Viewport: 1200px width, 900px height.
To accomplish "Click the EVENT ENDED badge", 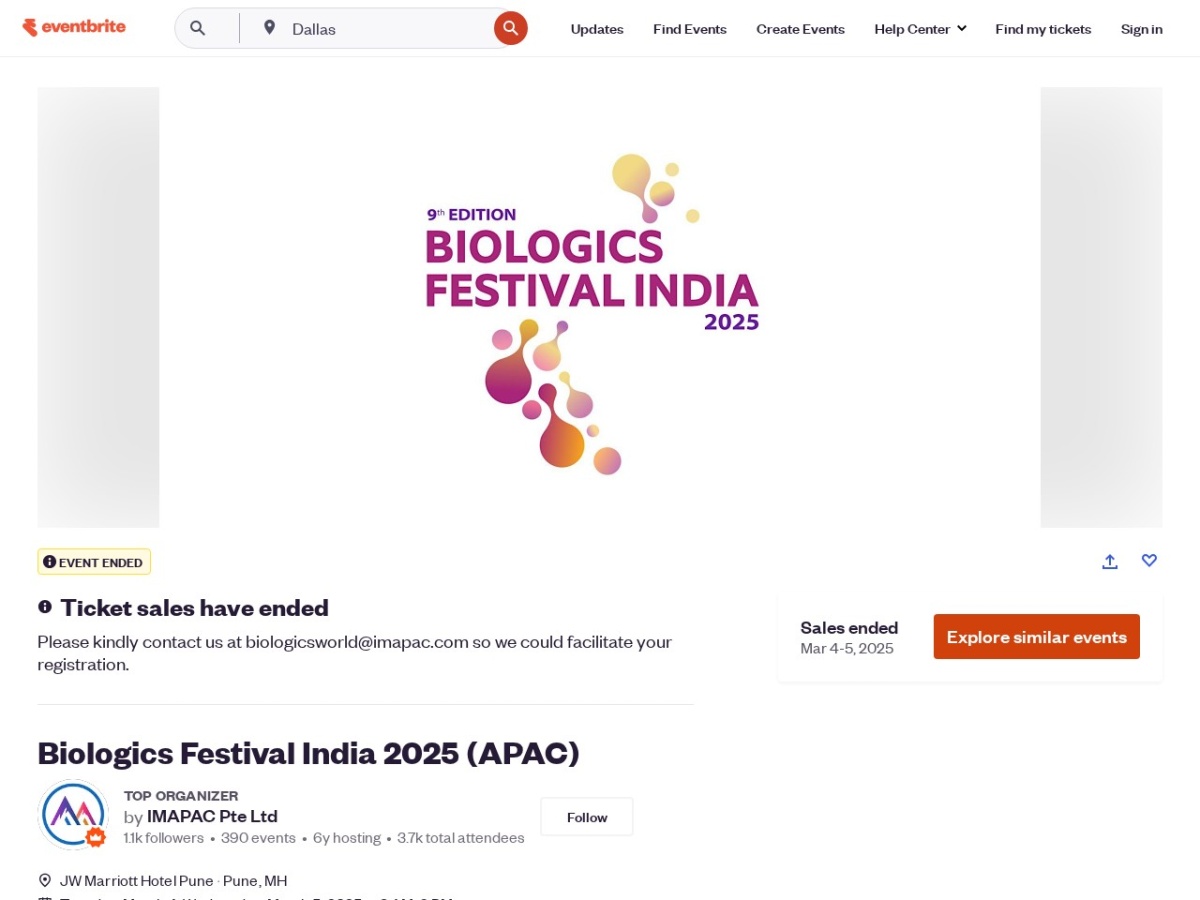I will 94,562.
